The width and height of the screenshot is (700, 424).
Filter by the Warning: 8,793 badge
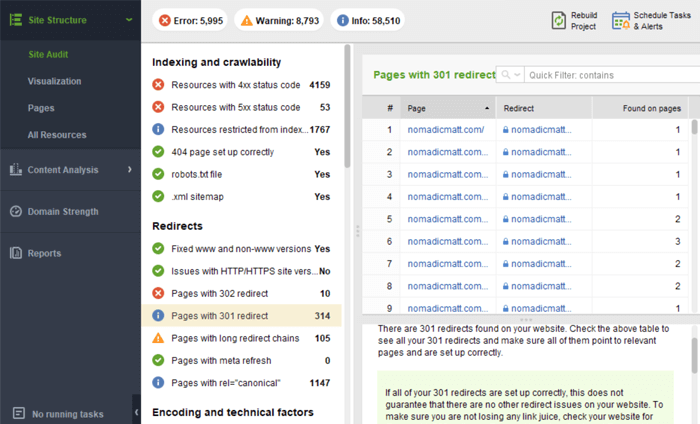279,21
